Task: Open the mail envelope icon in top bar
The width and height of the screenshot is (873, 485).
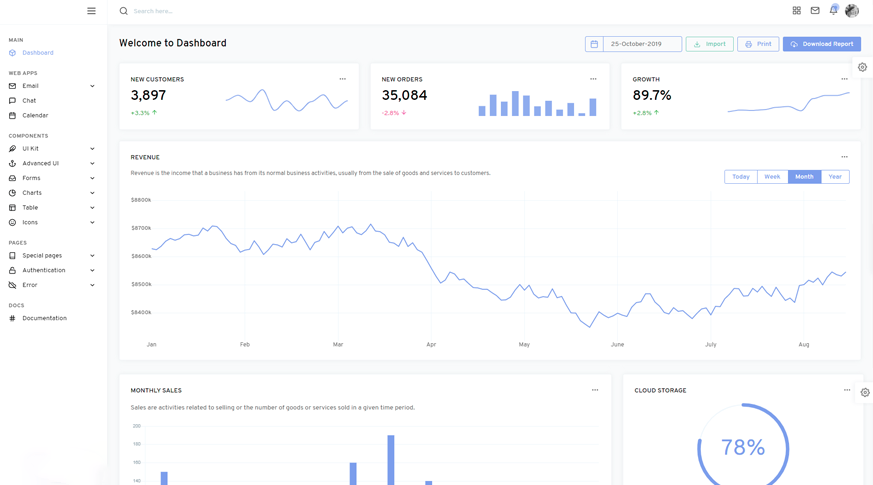Action: point(815,11)
